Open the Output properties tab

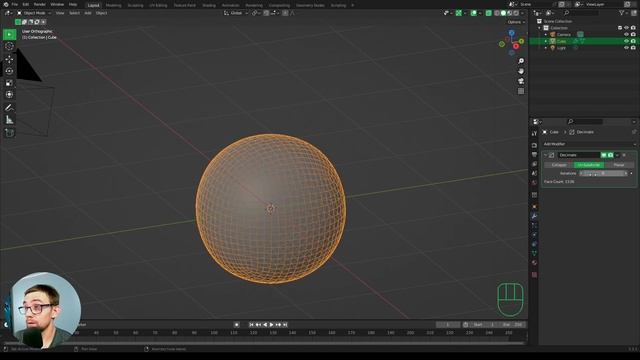point(534,155)
